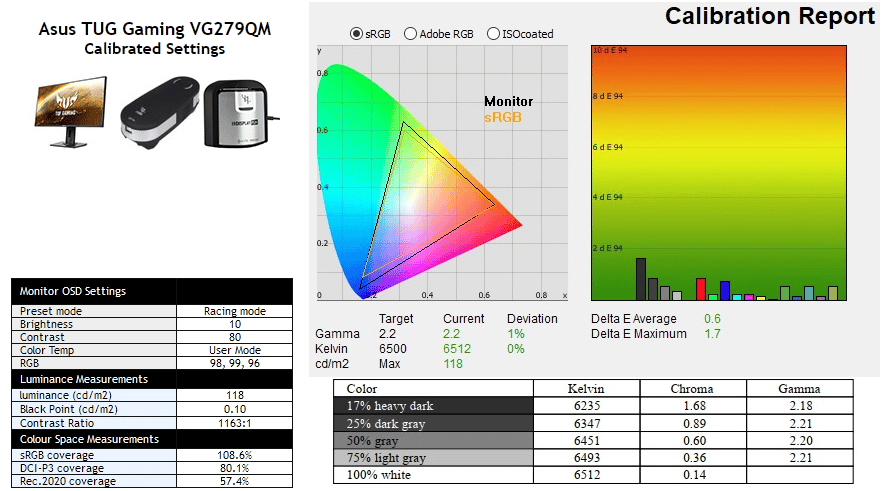This screenshot has width=889, height=491.
Task: Click the 100% white row label
Action: pos(378,475)
